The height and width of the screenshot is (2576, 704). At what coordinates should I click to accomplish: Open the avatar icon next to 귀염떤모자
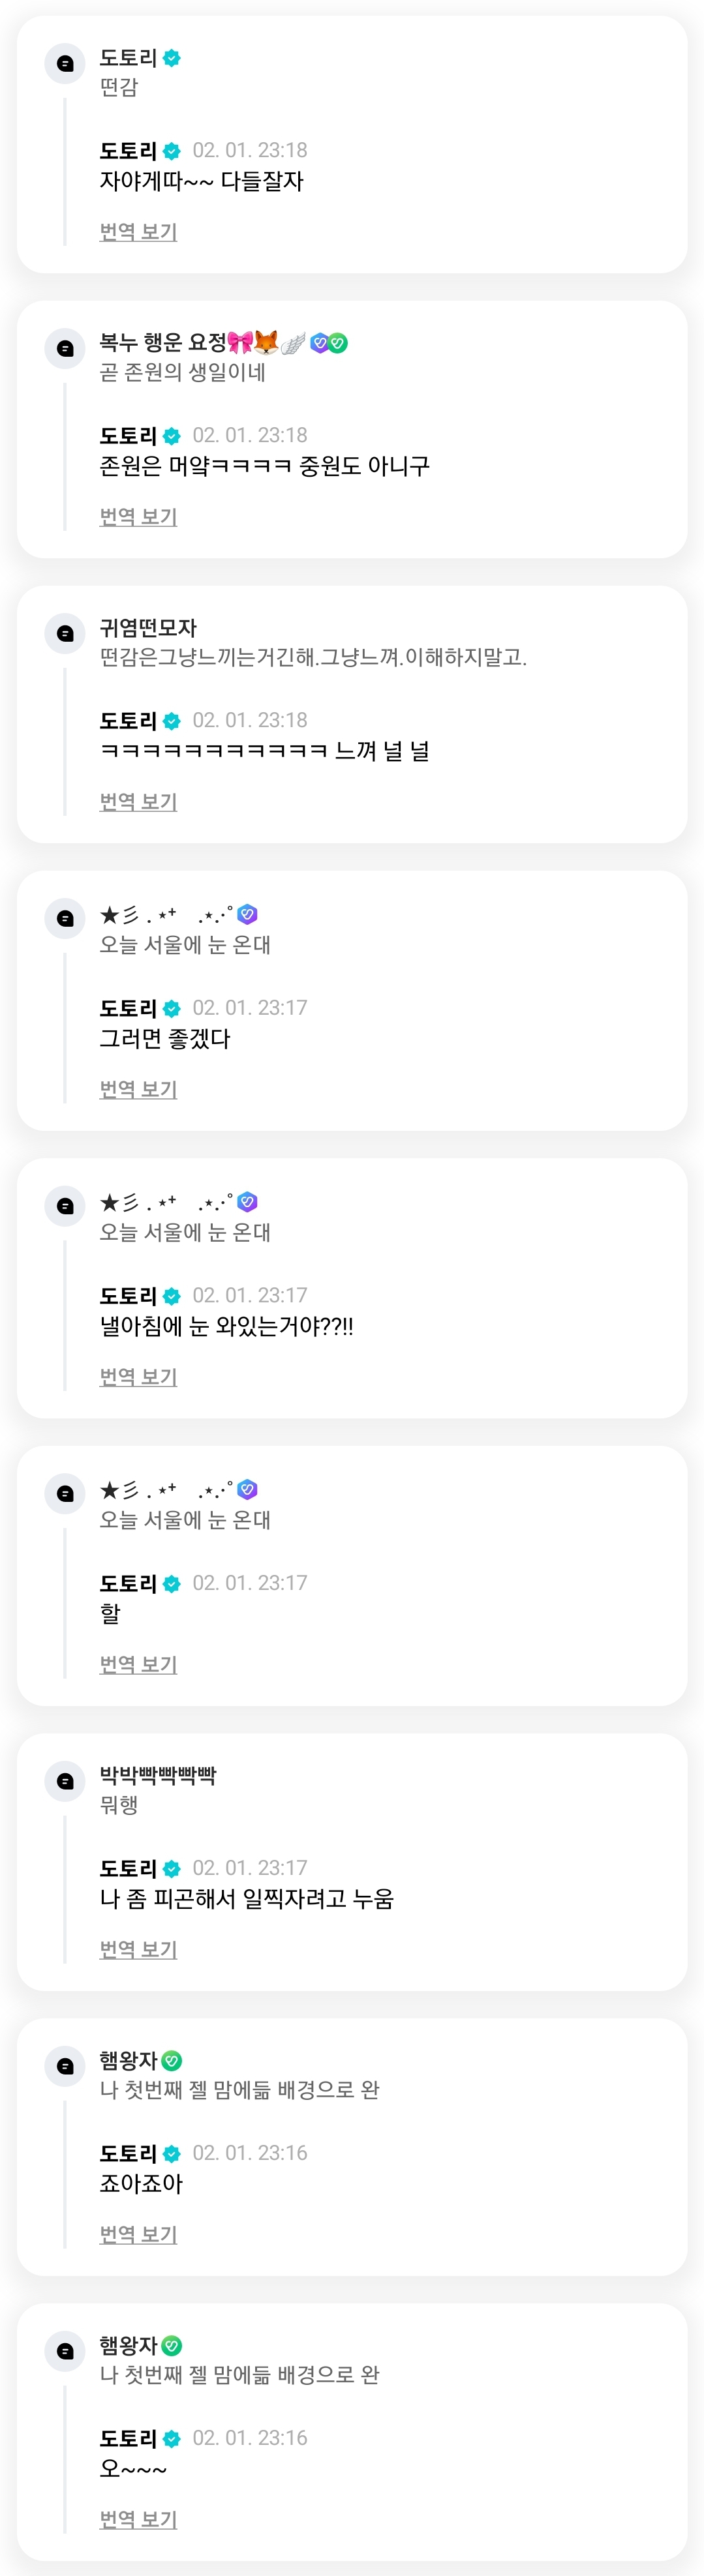(65, 633)
